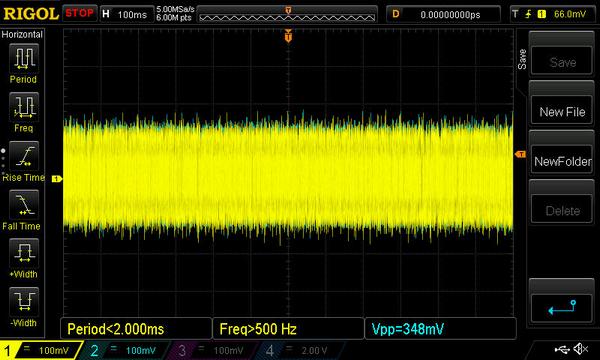Select the Freq measurement icon
The height and width of the screenshot is (360, 600).
(24, 106)
